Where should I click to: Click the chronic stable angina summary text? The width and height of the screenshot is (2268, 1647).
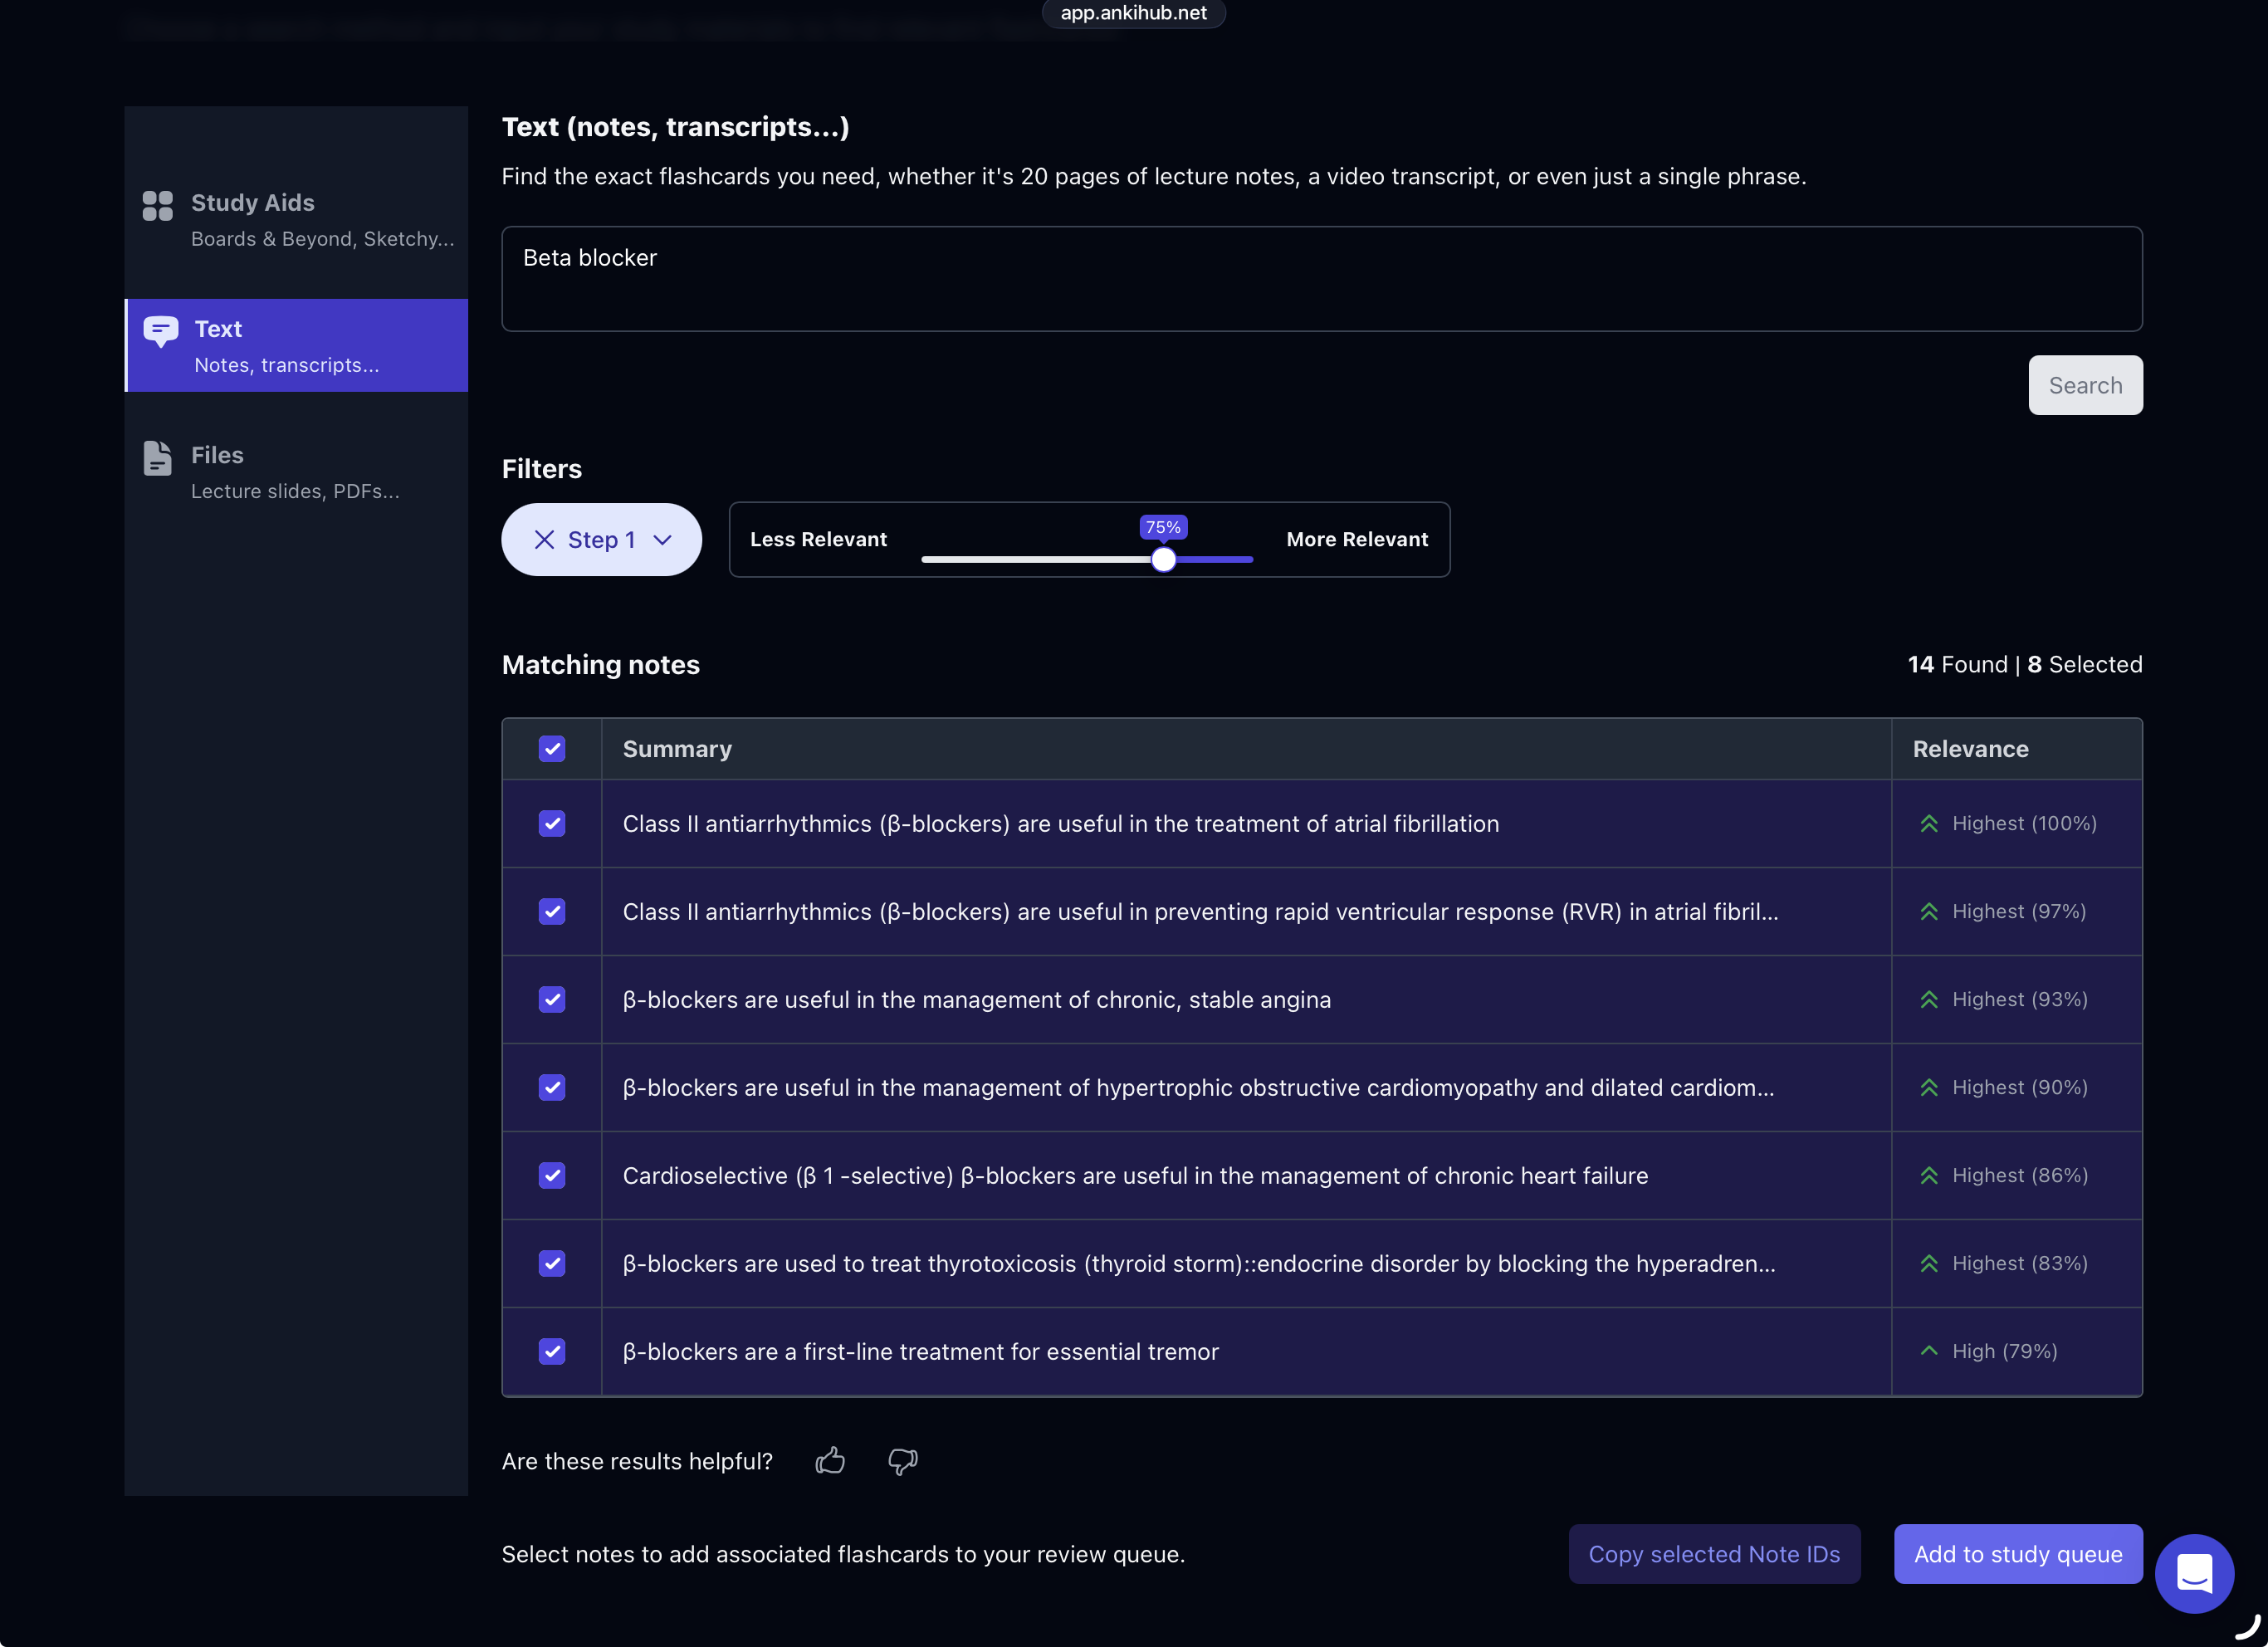tap(977, 1000)
